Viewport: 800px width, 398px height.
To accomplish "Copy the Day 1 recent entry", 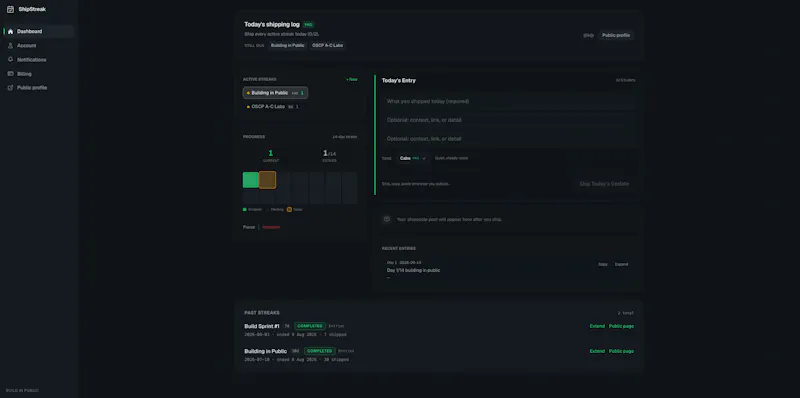I will click(603, 264).
